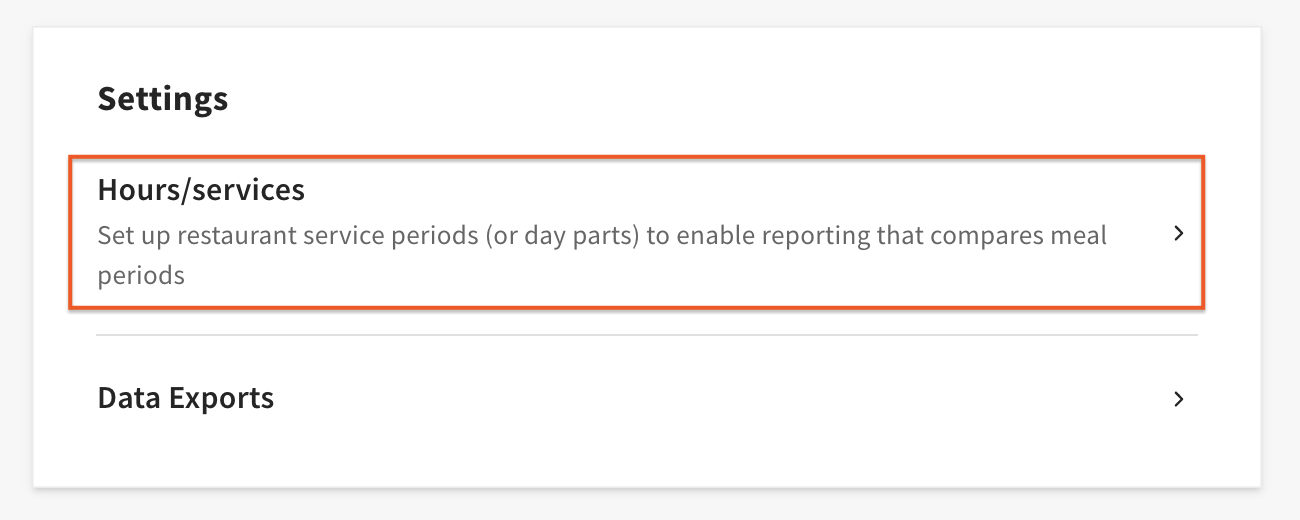This screenshot has height=520, width=1300.
Task: Expand Hours/services using its right arrow
Action: 1178,234
